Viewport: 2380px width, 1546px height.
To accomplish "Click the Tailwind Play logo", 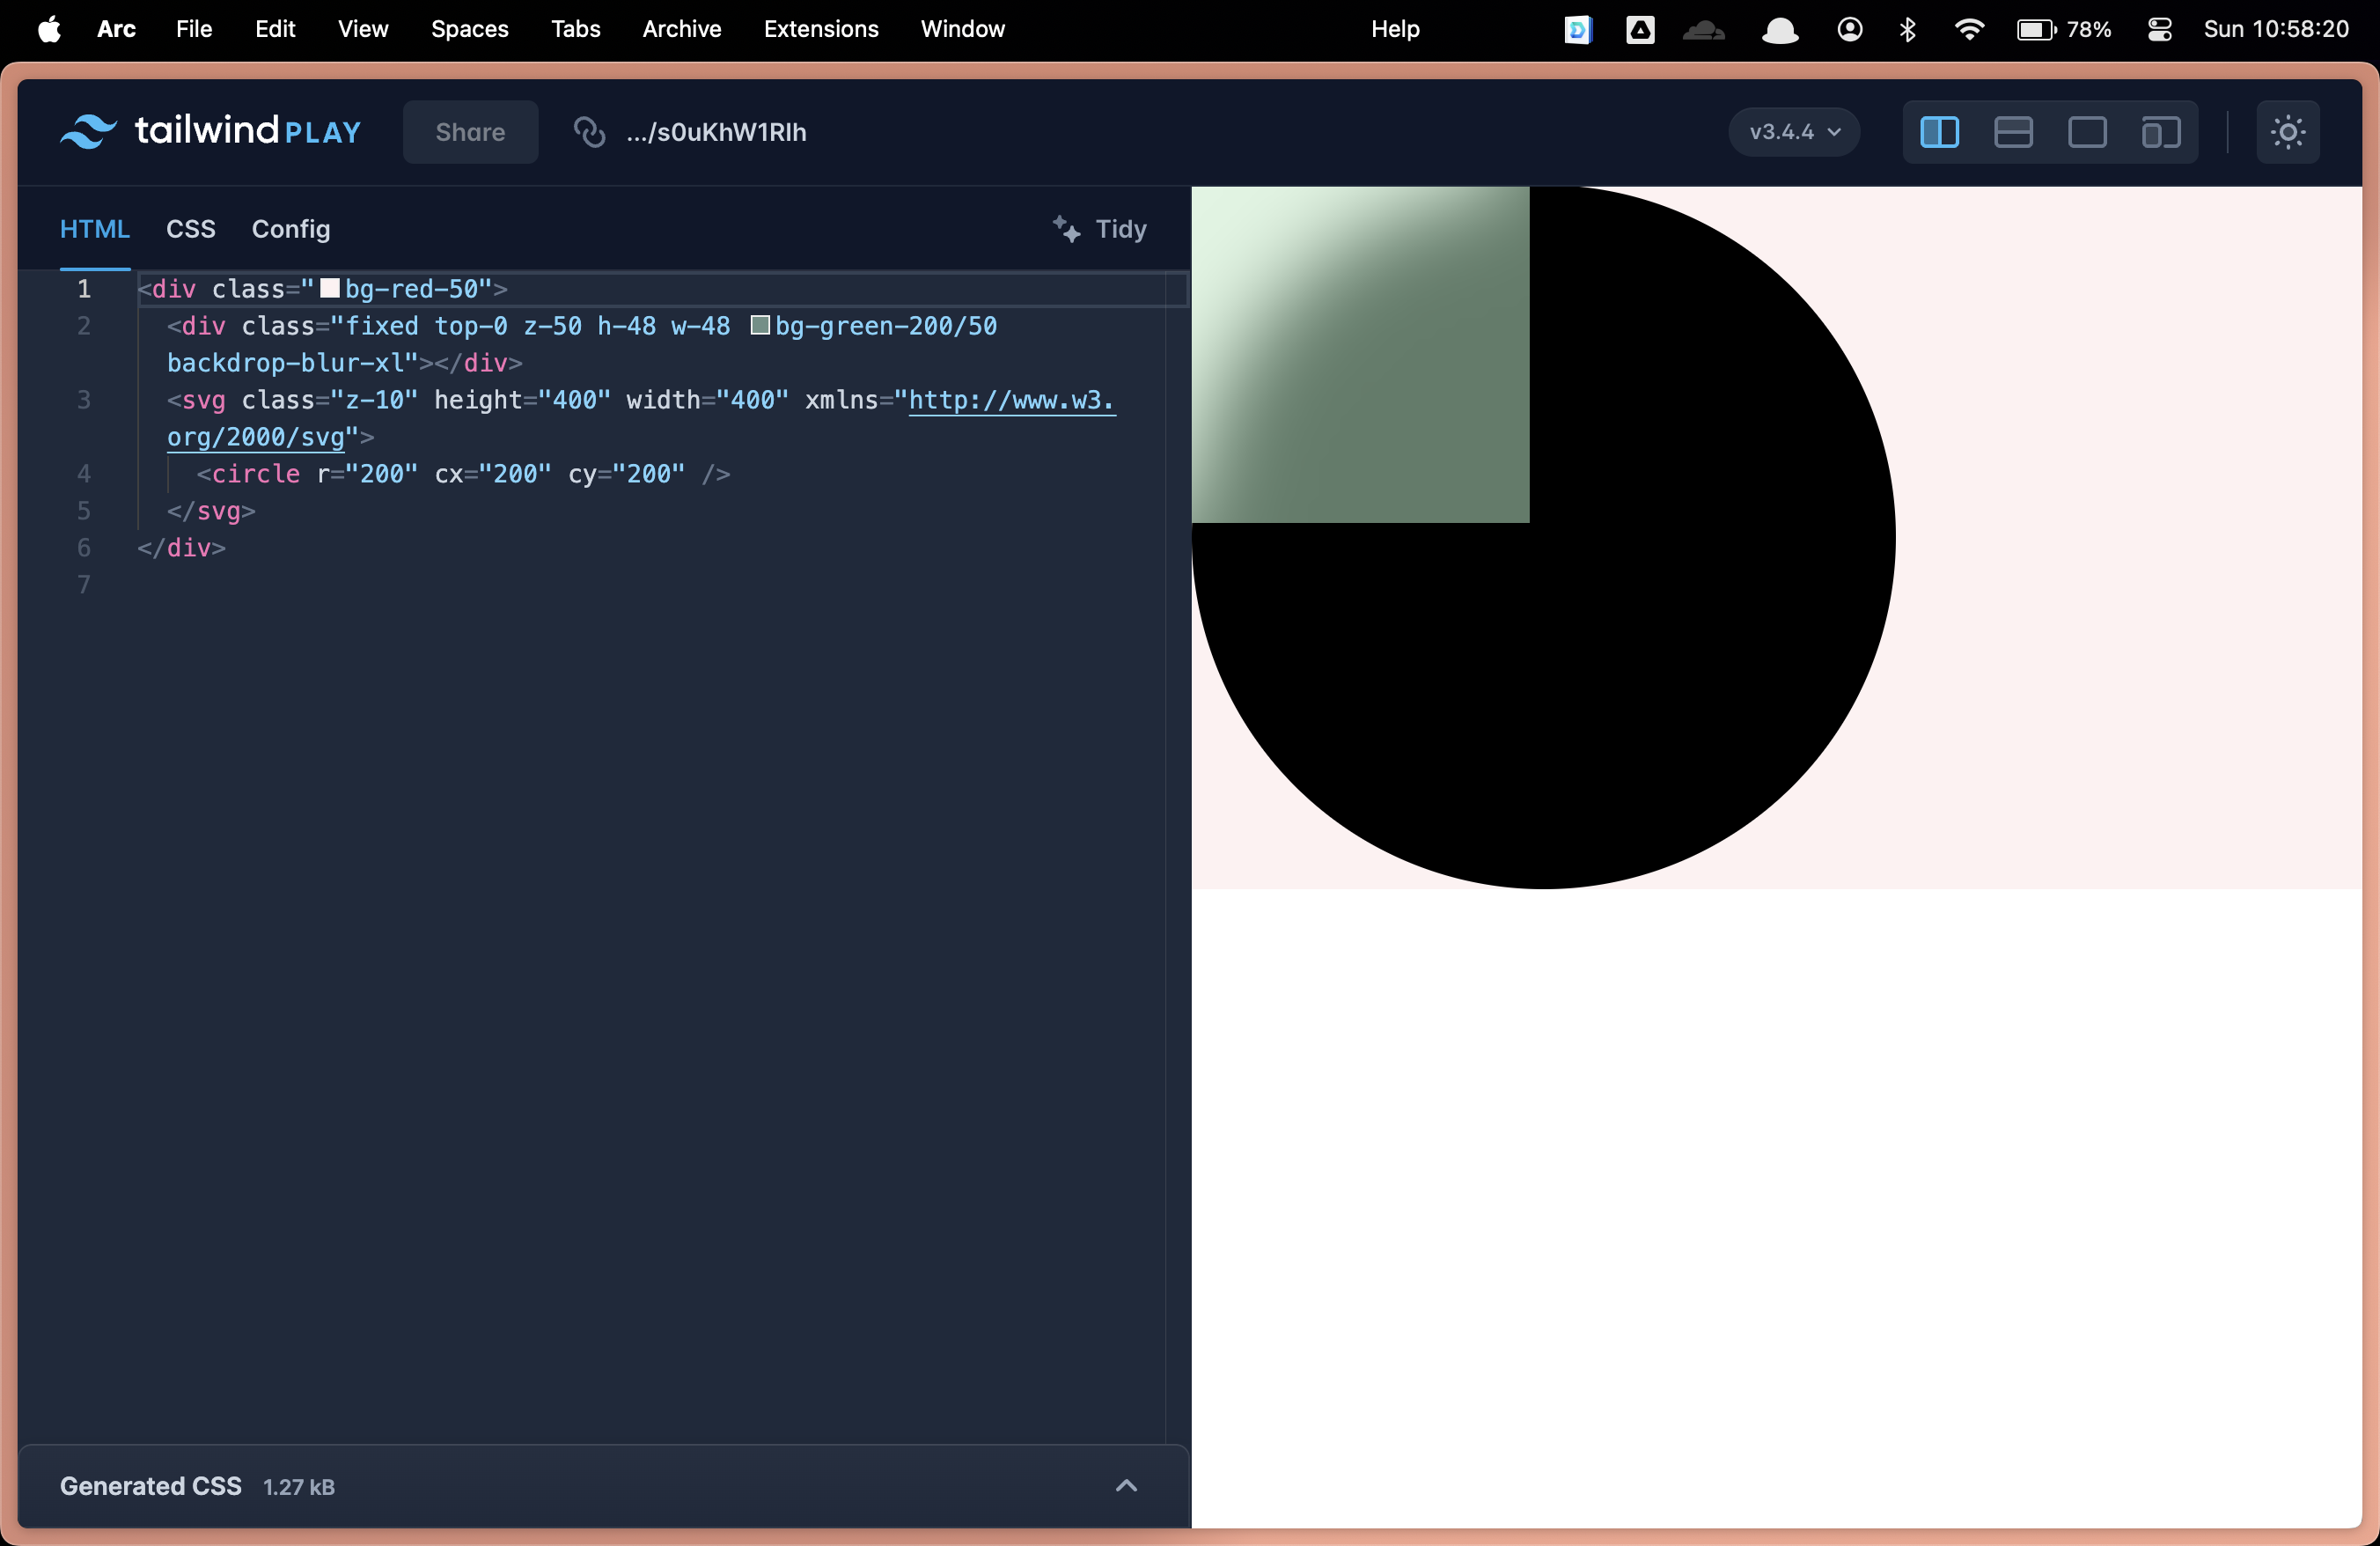I will pos(210,131).
